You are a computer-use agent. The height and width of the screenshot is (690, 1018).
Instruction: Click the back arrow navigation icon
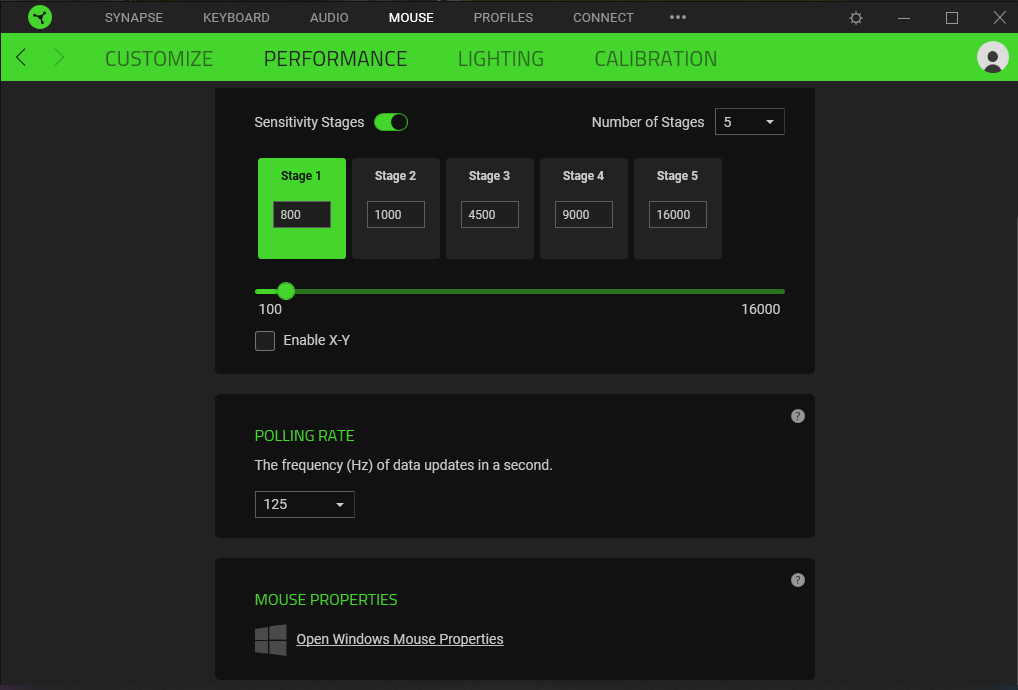click(x=21, y=58)
